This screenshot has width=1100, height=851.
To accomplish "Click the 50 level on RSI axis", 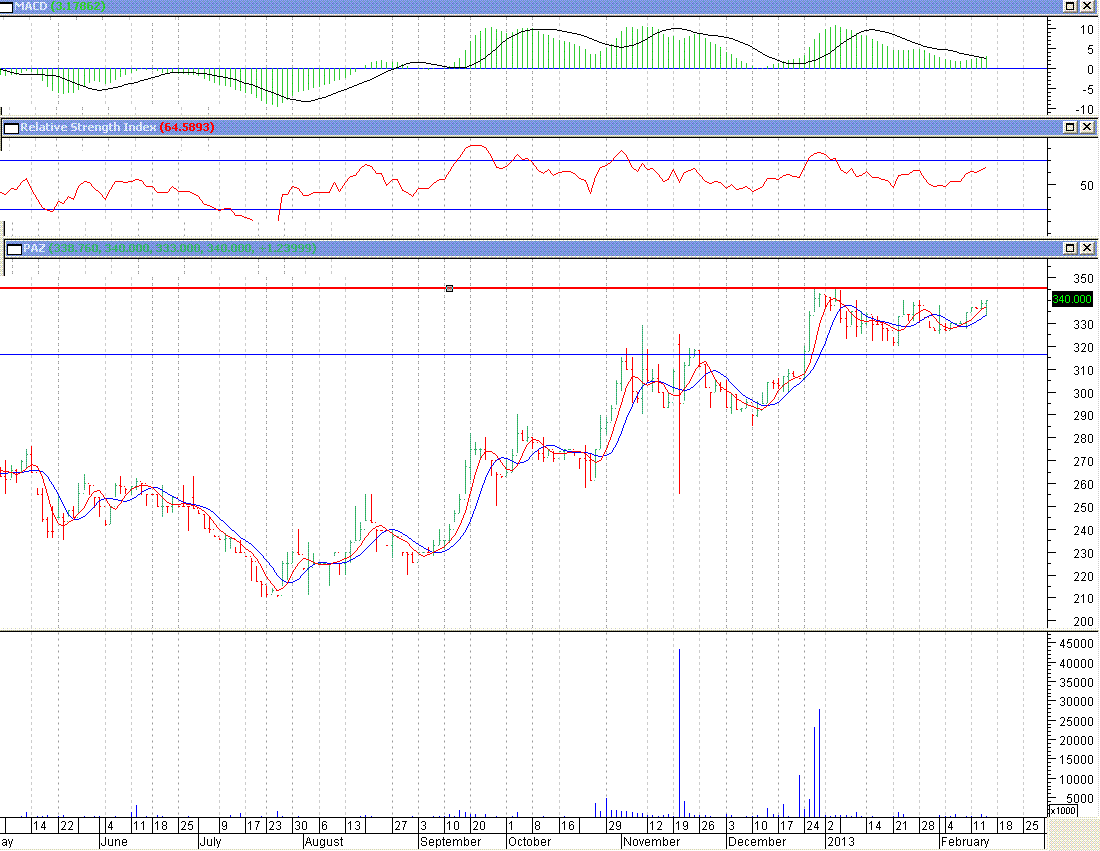I will coord(1087,186).
